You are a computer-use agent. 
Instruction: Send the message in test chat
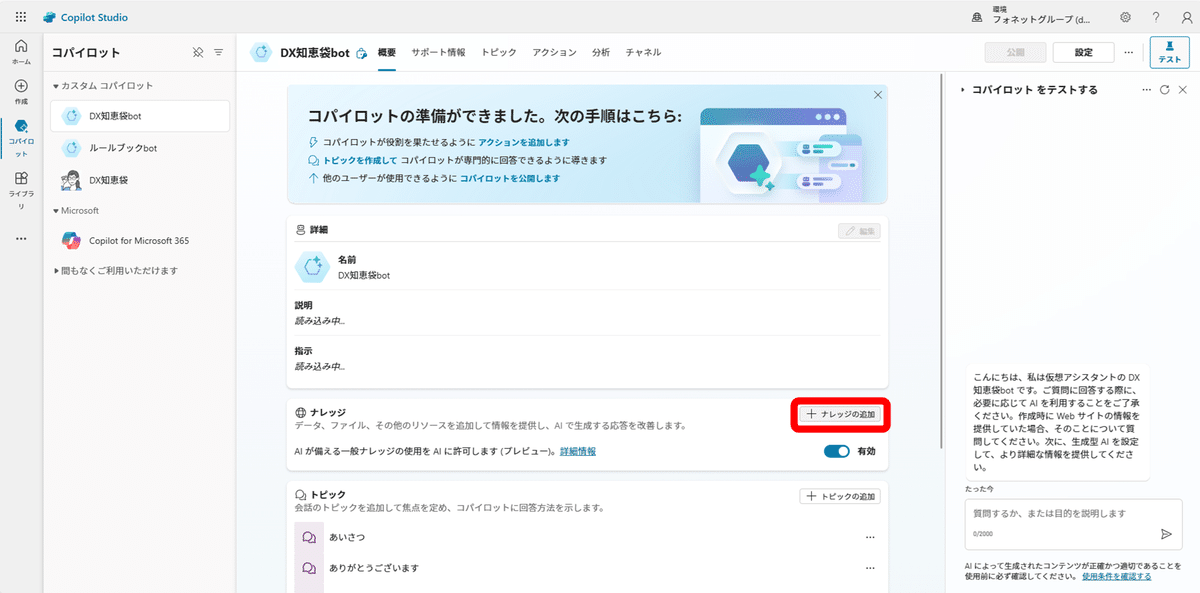[1166, 534]
